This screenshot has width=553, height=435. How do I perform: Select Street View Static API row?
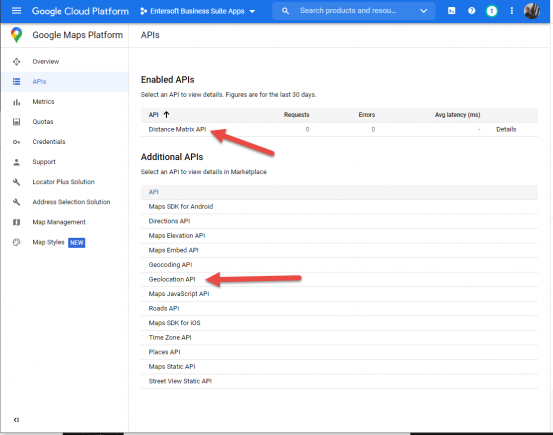coord(339,381)
